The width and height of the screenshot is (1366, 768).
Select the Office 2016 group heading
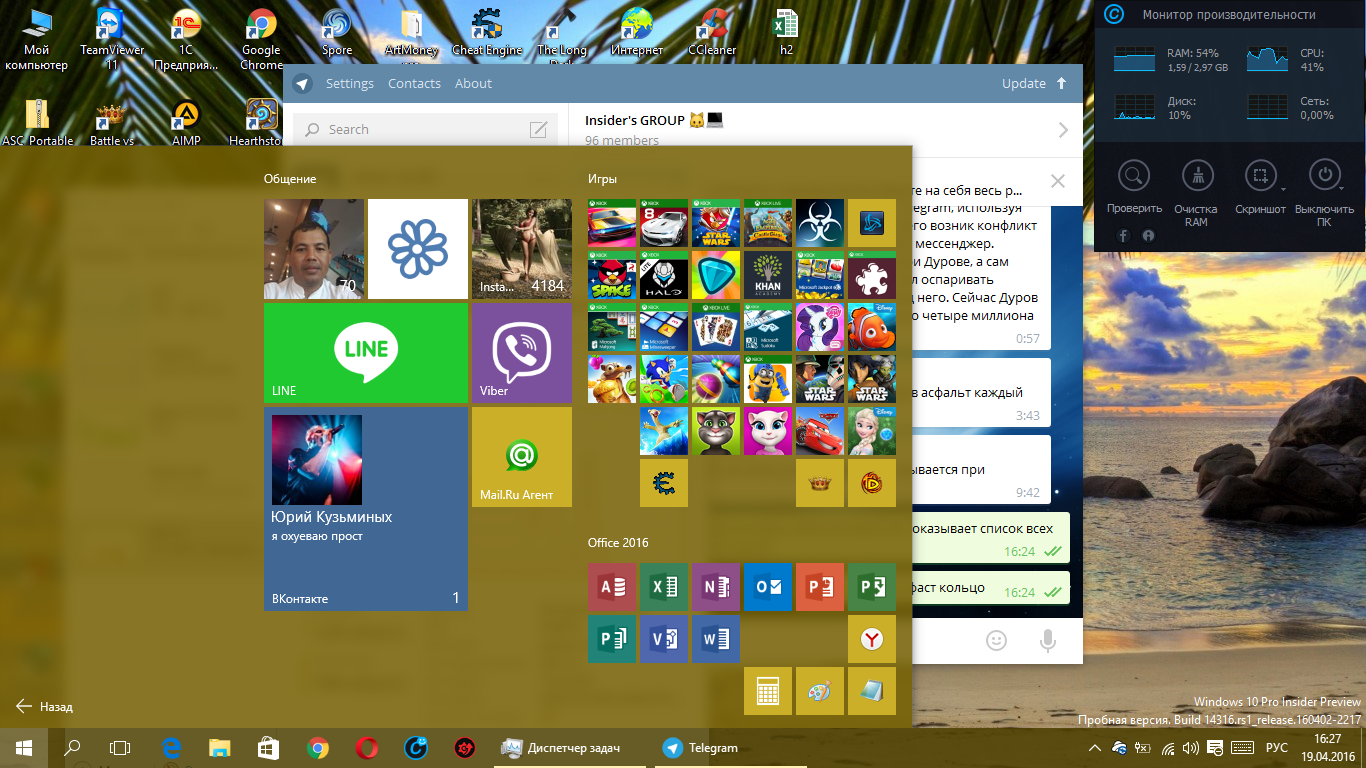click(x=618, y=543)
